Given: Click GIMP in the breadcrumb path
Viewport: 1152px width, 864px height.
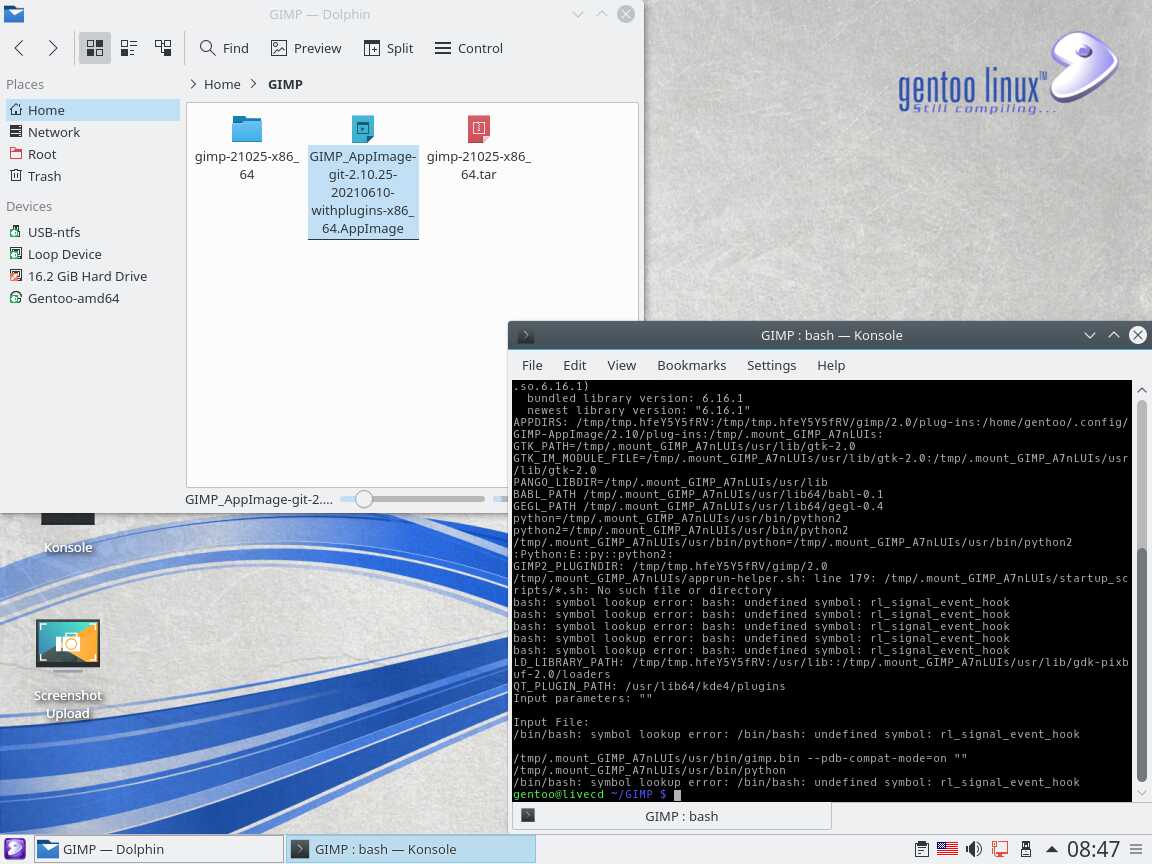Looking at the screenshot, I should pyautogui.click(x=285, y=84).
